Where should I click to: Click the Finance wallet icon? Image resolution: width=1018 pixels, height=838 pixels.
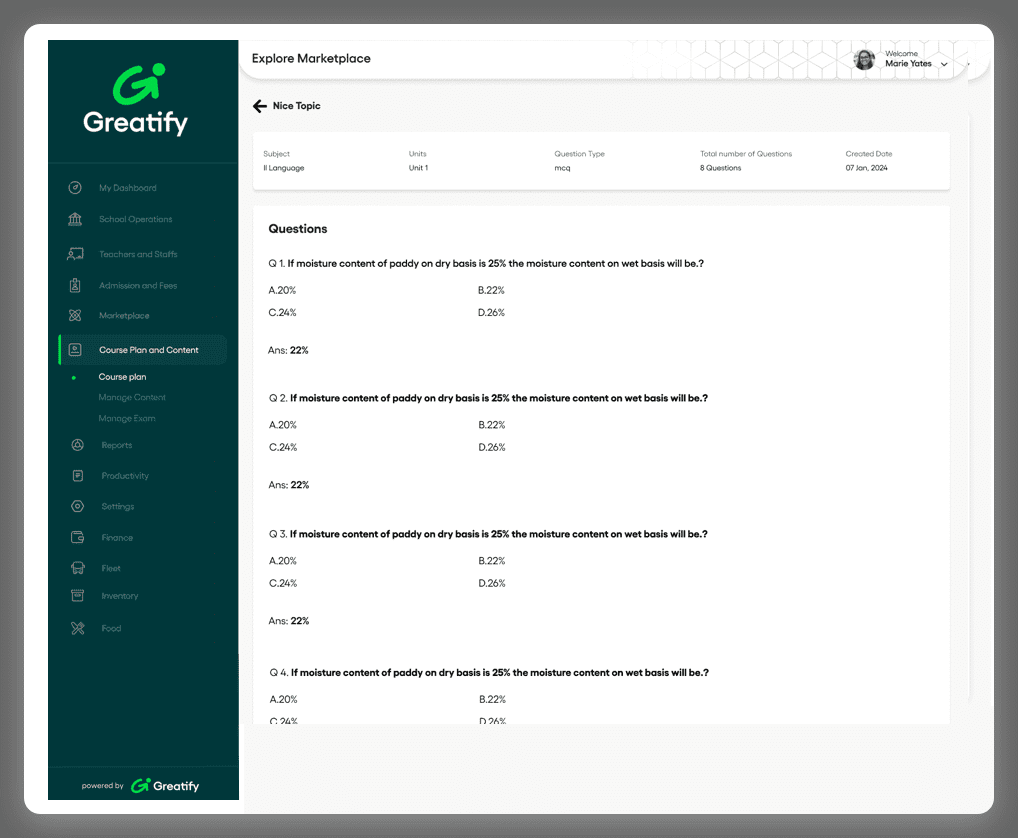pos(77,538)
